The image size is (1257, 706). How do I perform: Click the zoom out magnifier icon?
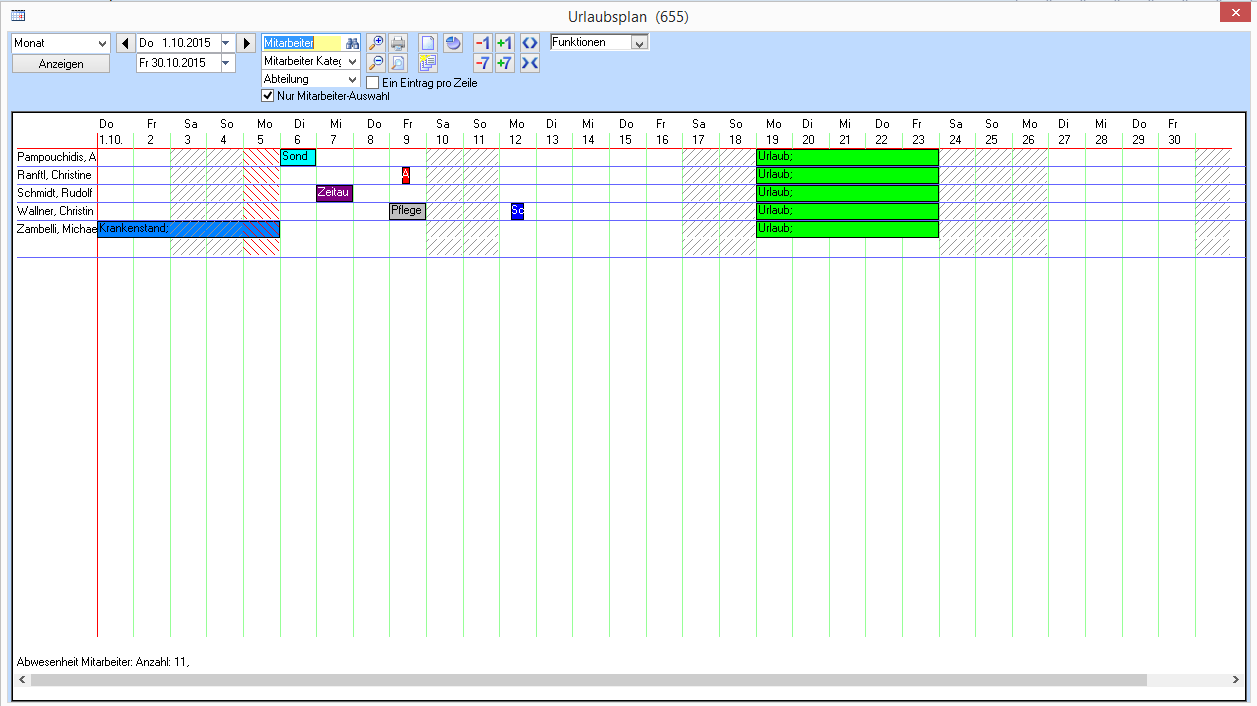click(x=376, y=63)
